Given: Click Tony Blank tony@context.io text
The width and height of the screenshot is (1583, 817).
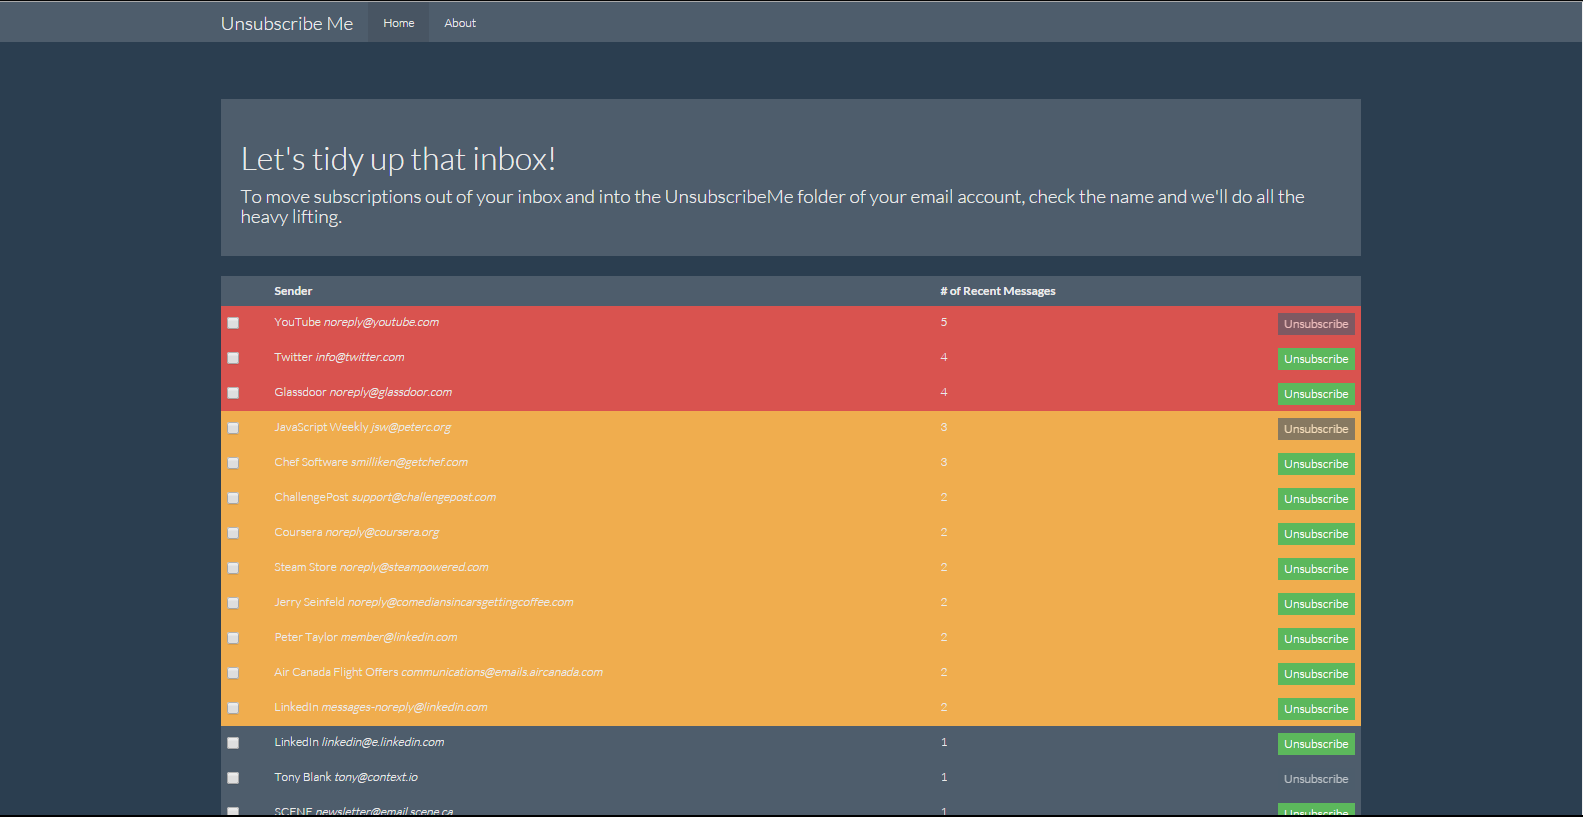Looking at the screenshot, I should (x=346, y=777).
